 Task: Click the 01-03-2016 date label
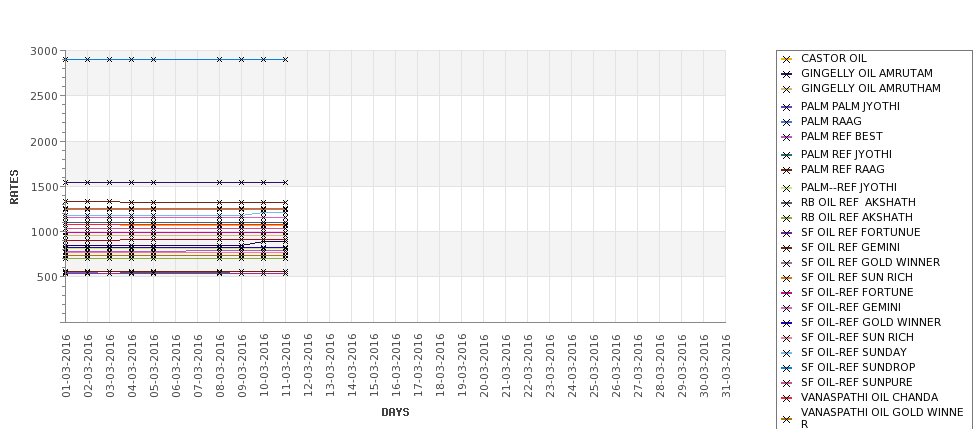coord(66,366)
